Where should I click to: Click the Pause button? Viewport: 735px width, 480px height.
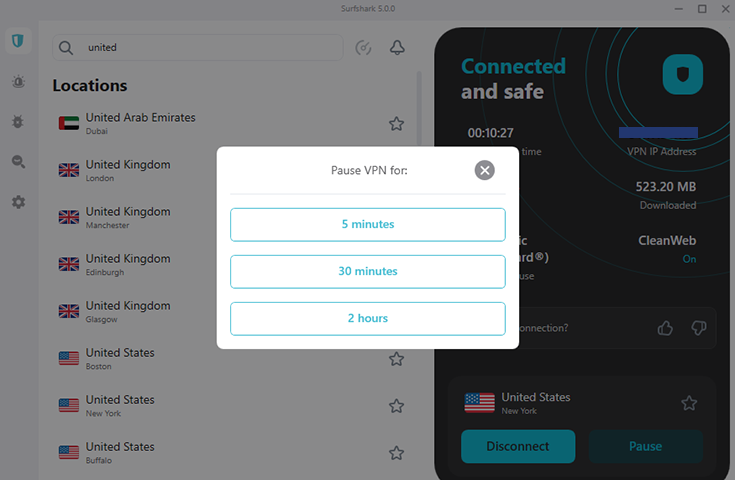point(645,446)
